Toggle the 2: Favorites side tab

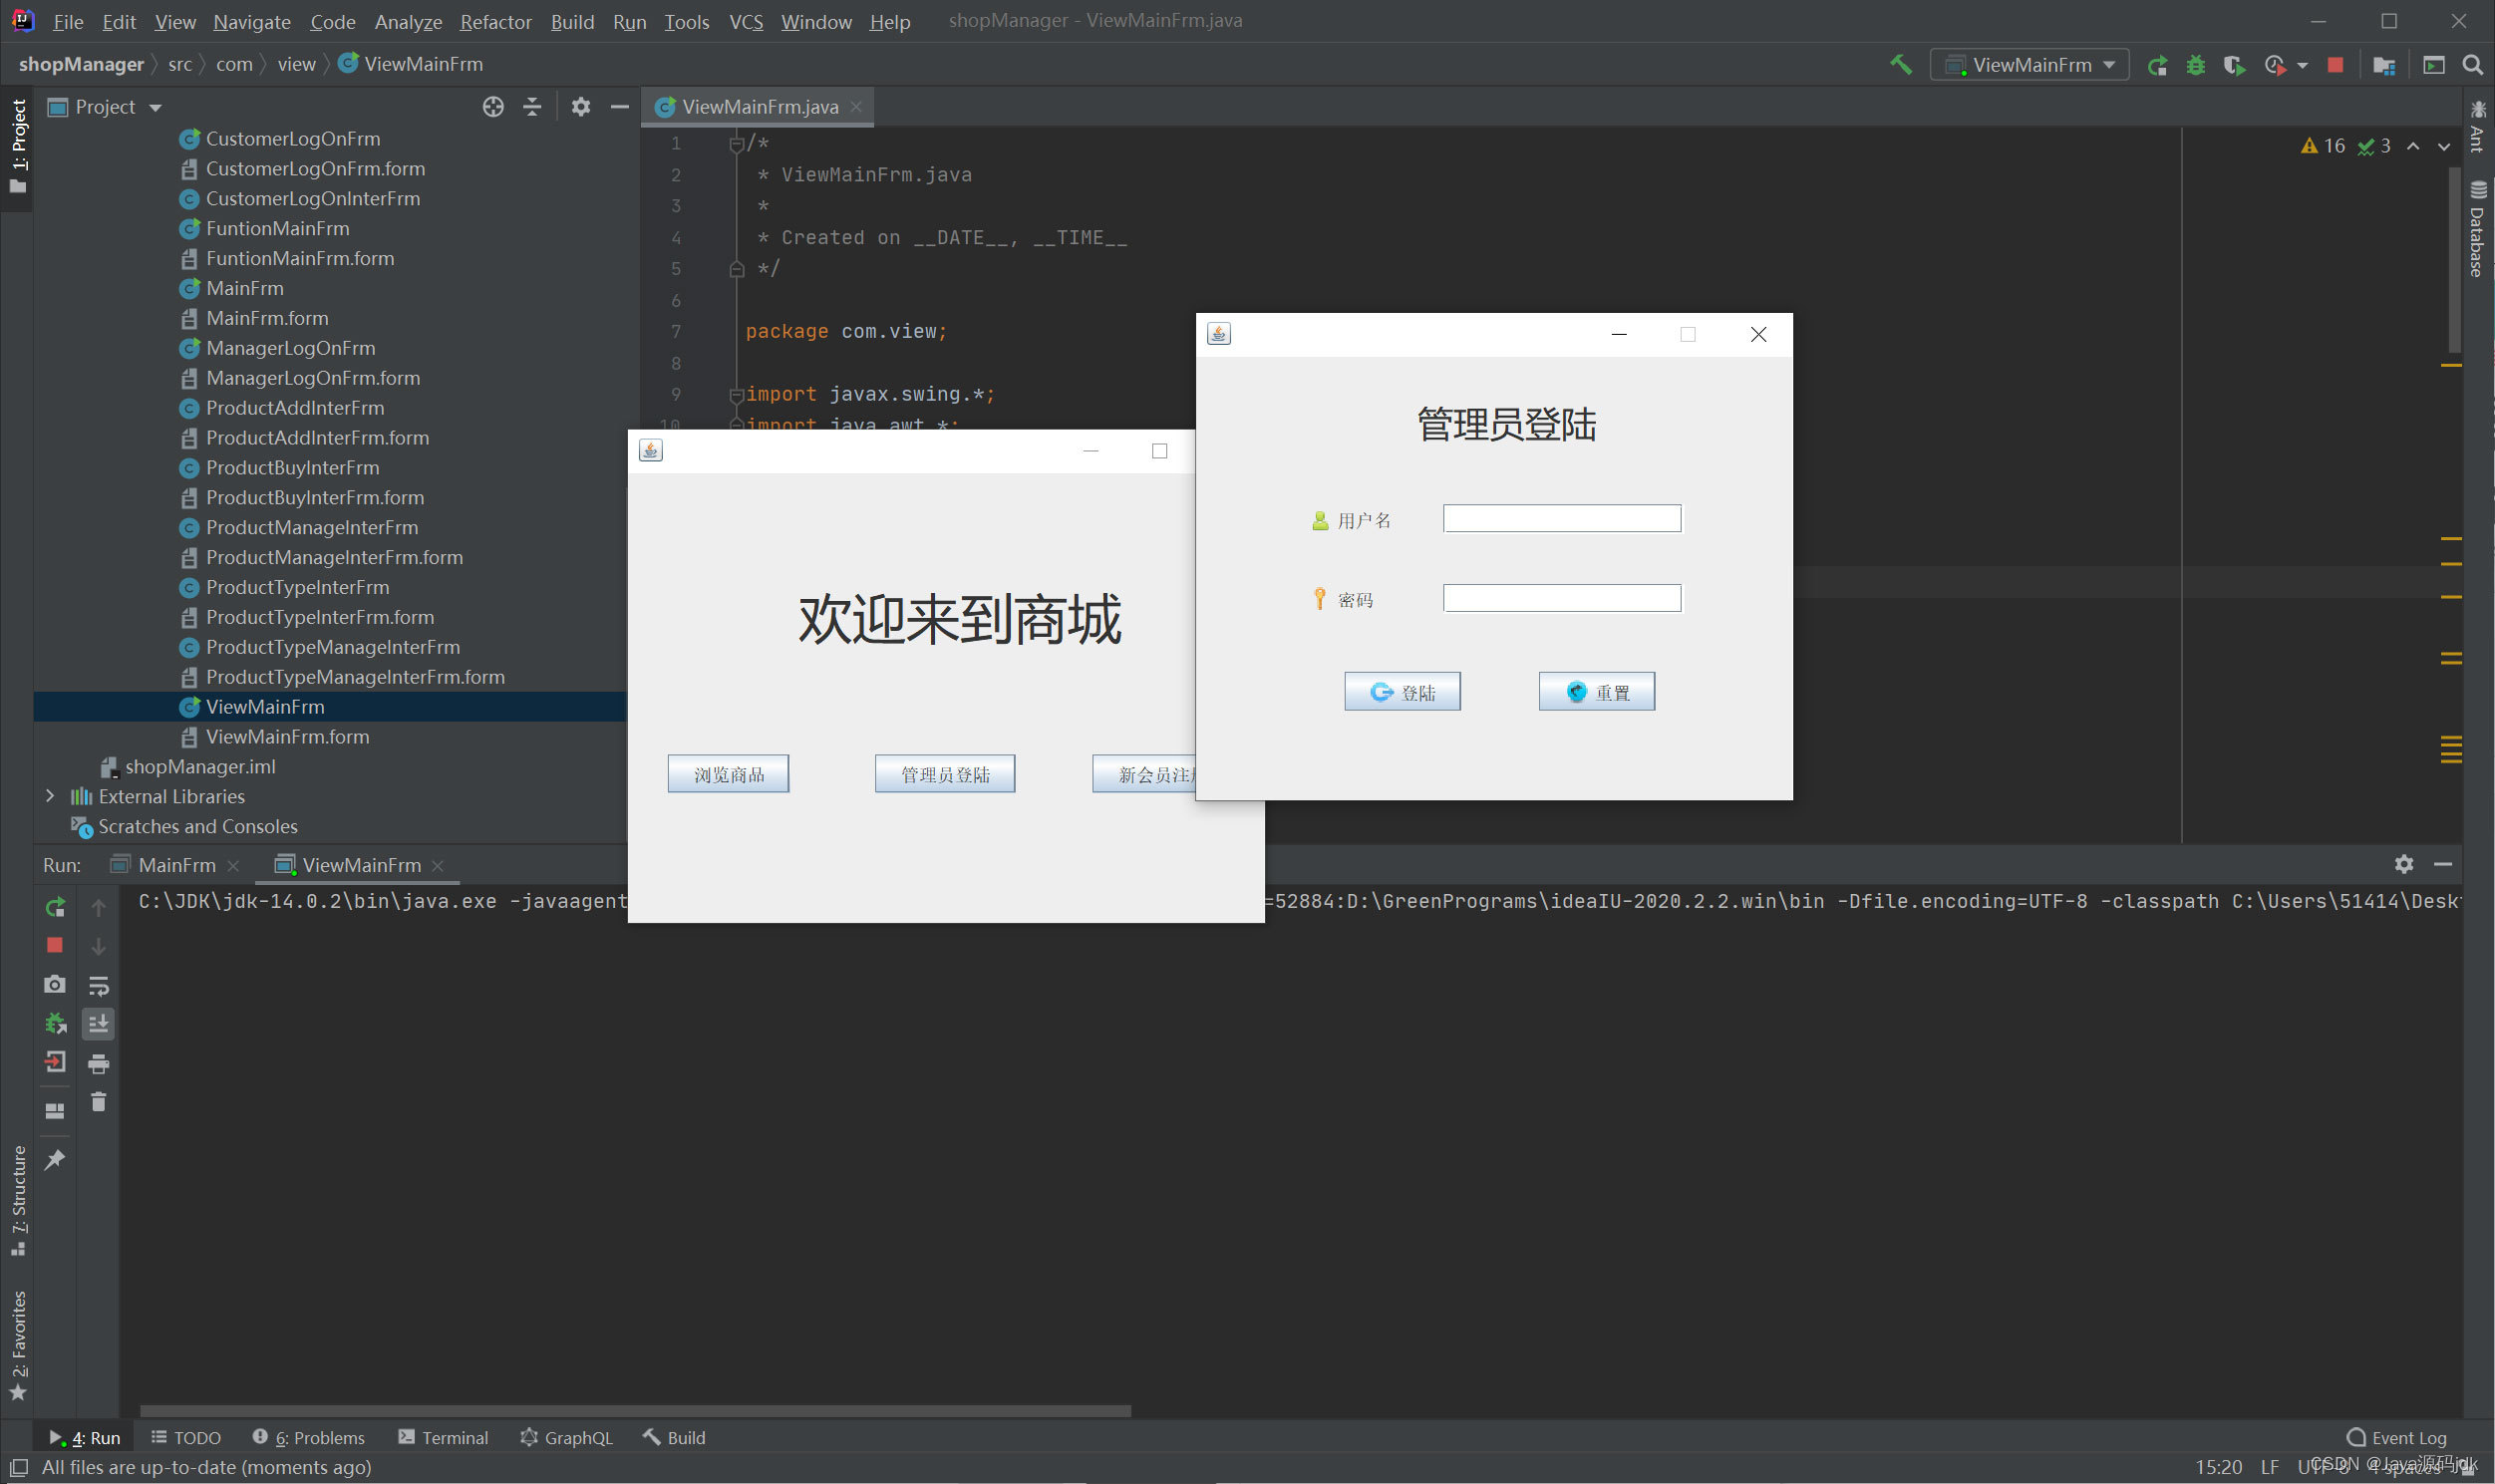[17, 1345]
